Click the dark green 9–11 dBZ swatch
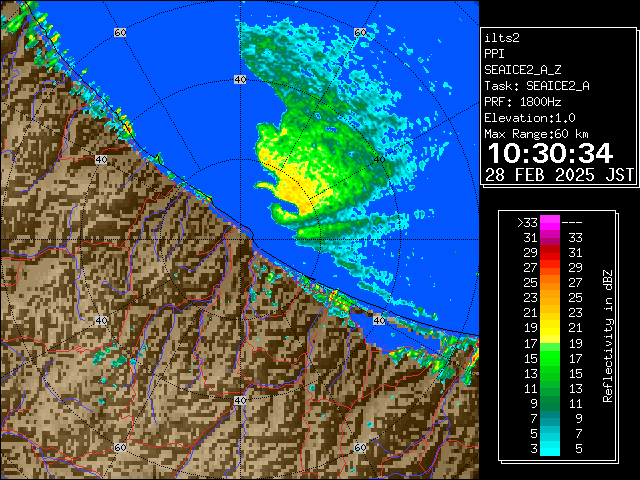Viewport: 640px width, 480px height. [x=550, y=403]
